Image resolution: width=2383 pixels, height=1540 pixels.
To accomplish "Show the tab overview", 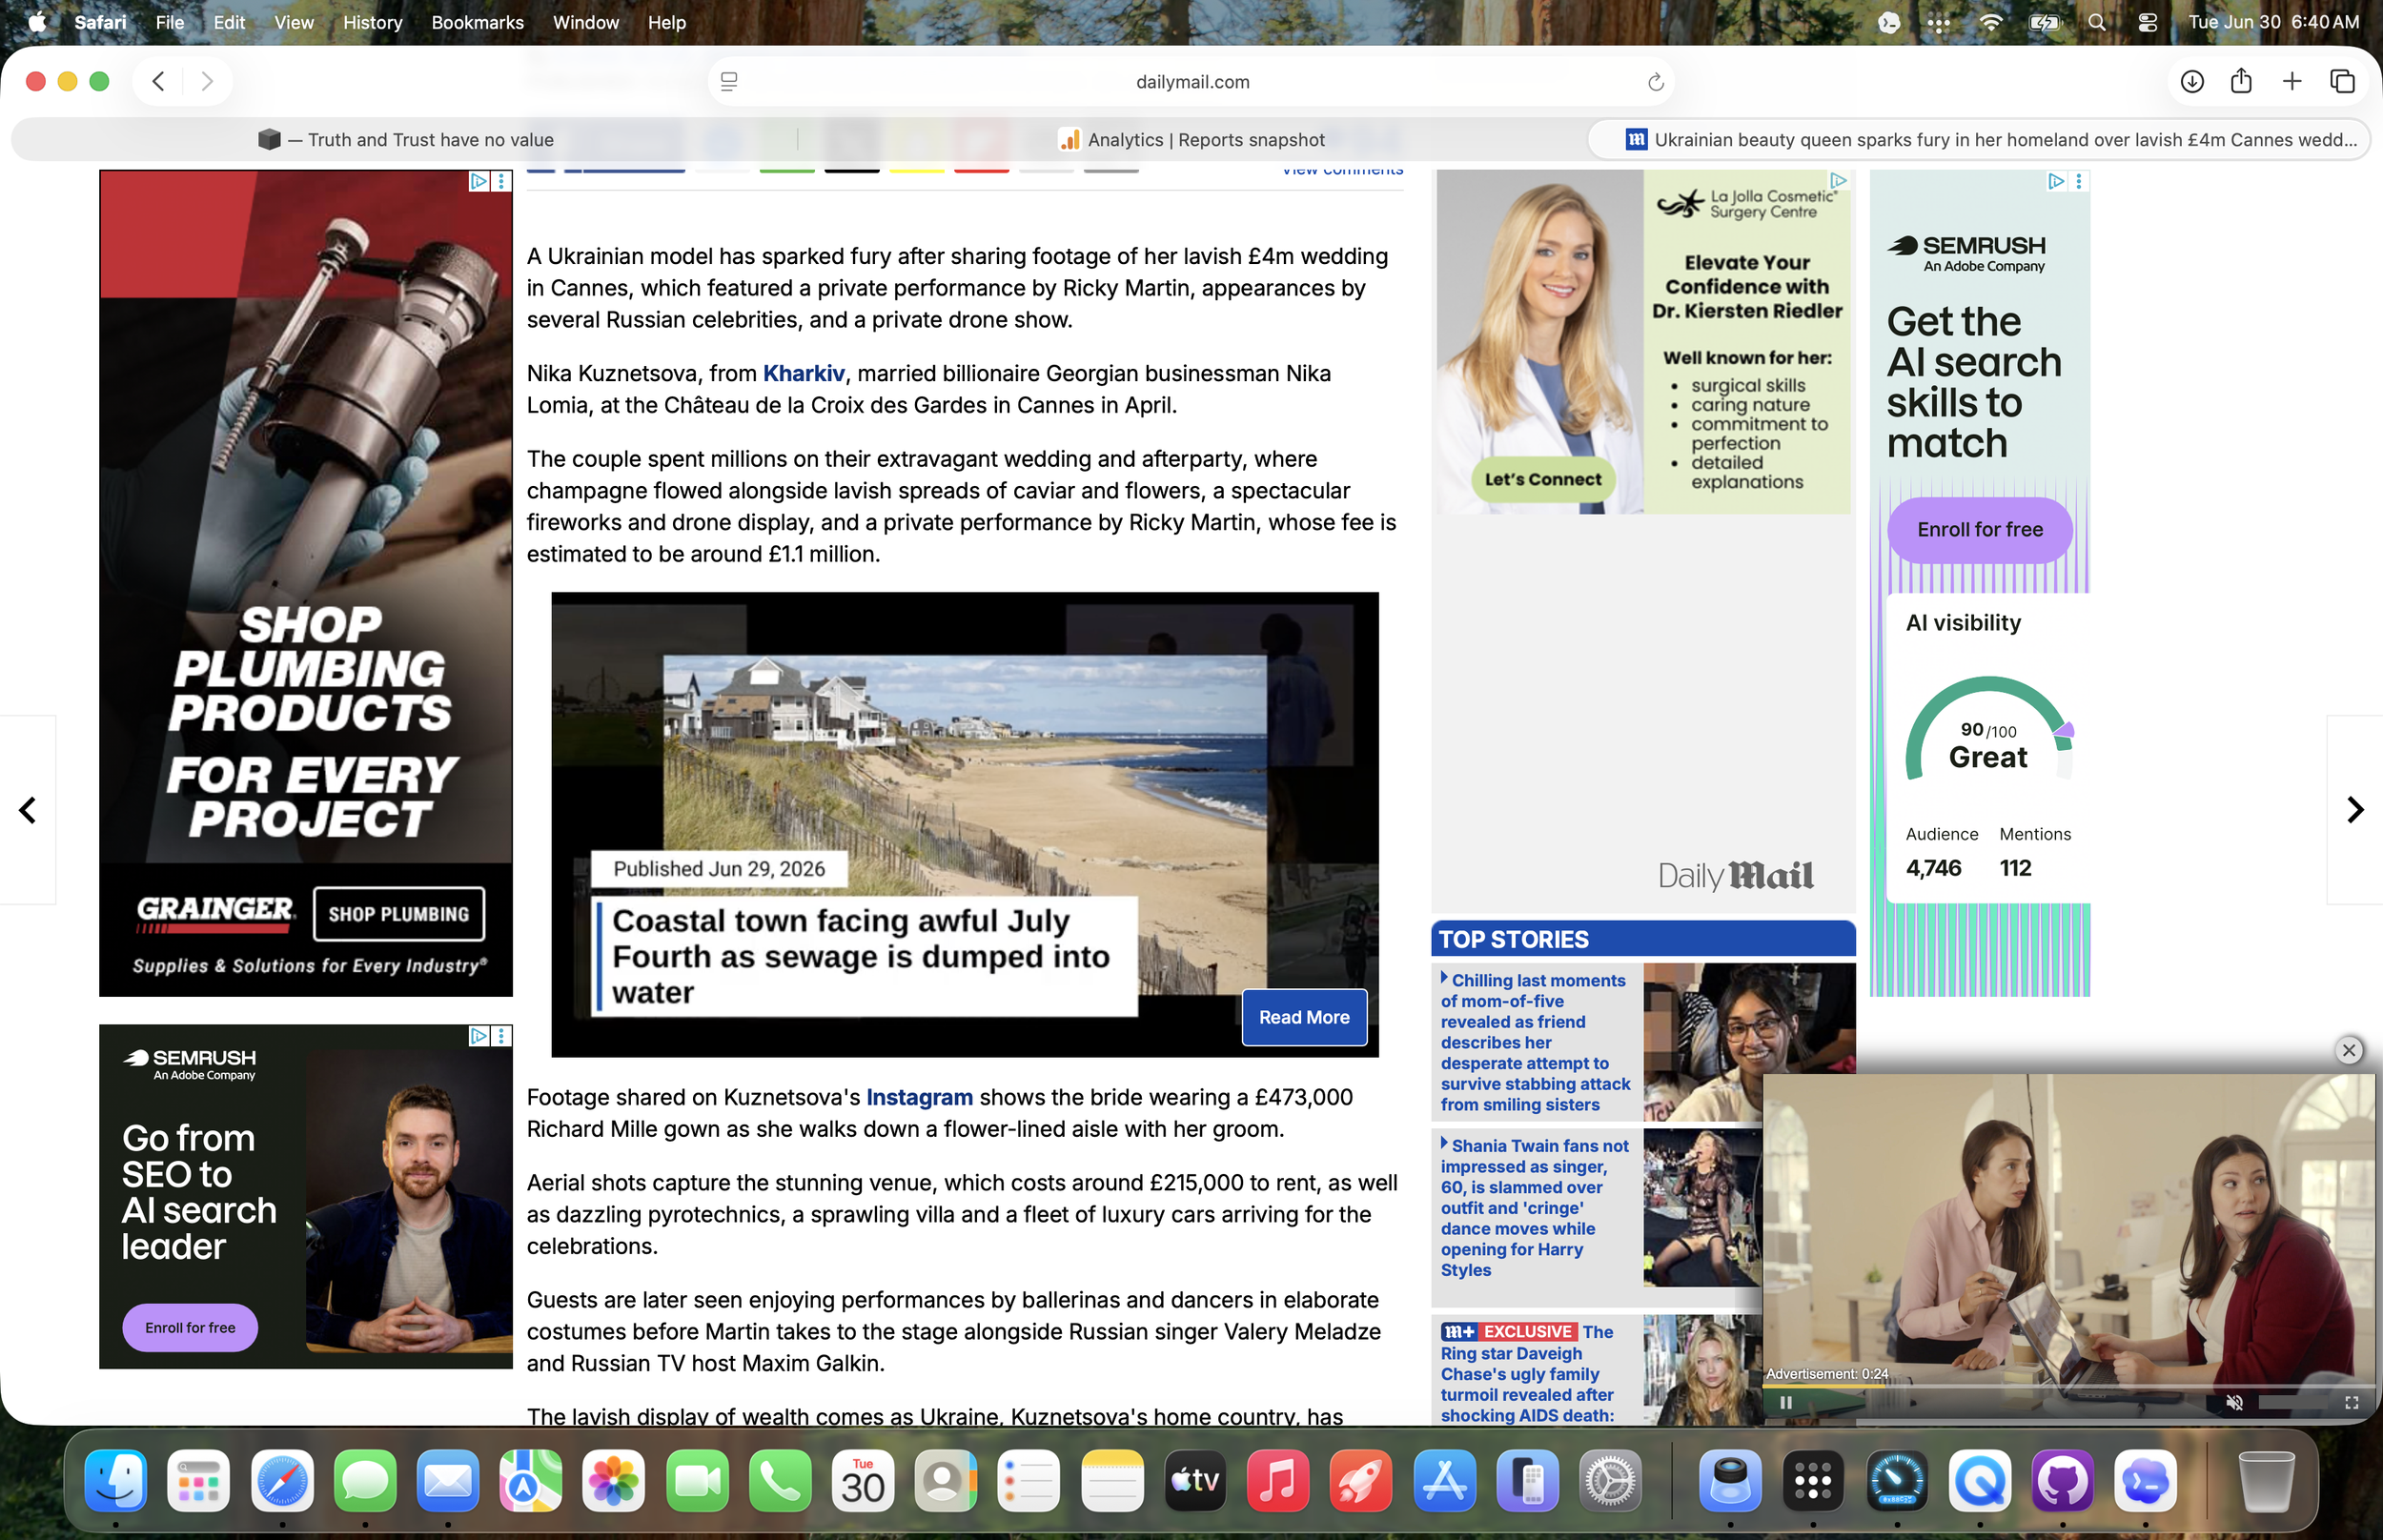I will 2342,81.
